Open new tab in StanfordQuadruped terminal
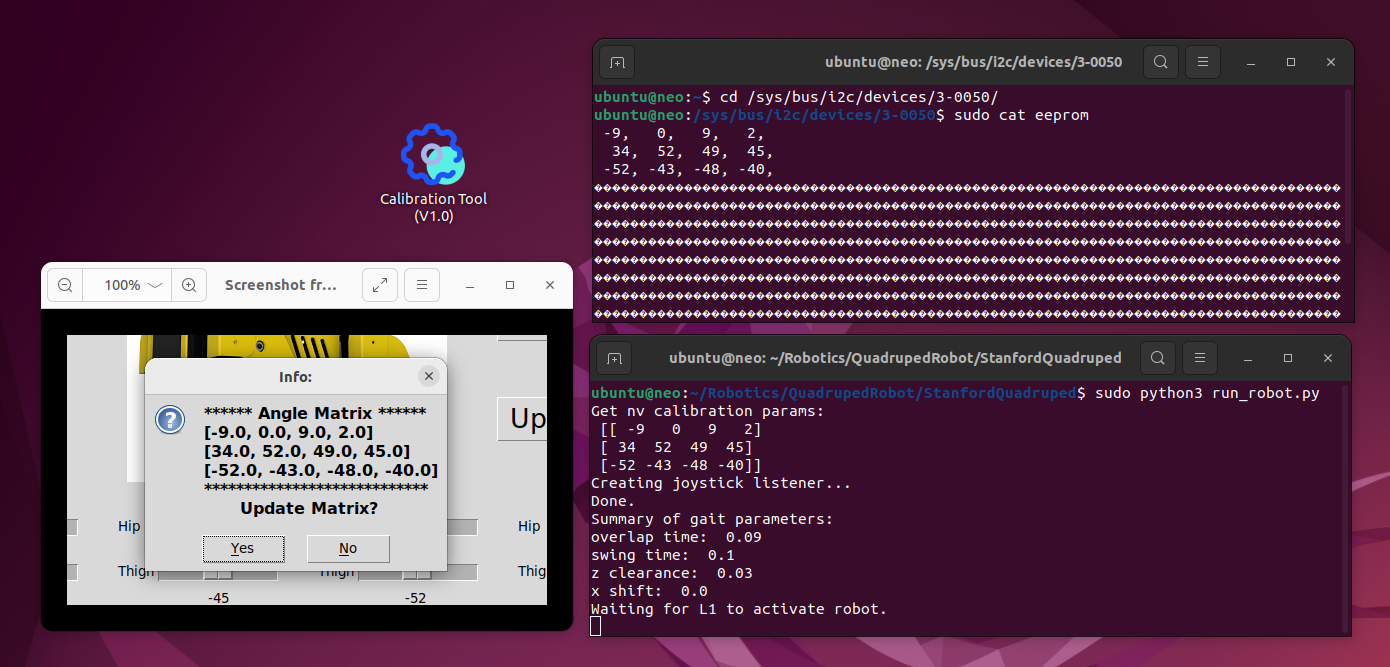 pos(614,357)
